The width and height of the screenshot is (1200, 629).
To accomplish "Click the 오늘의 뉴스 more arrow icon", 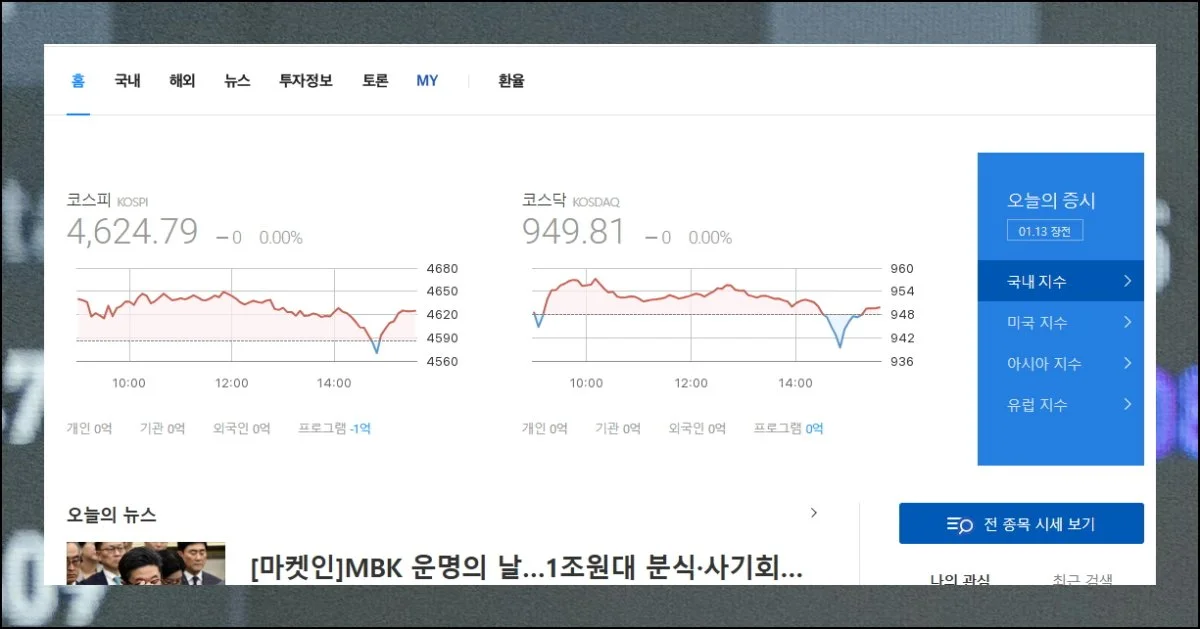I will click(x=813, y=513).
